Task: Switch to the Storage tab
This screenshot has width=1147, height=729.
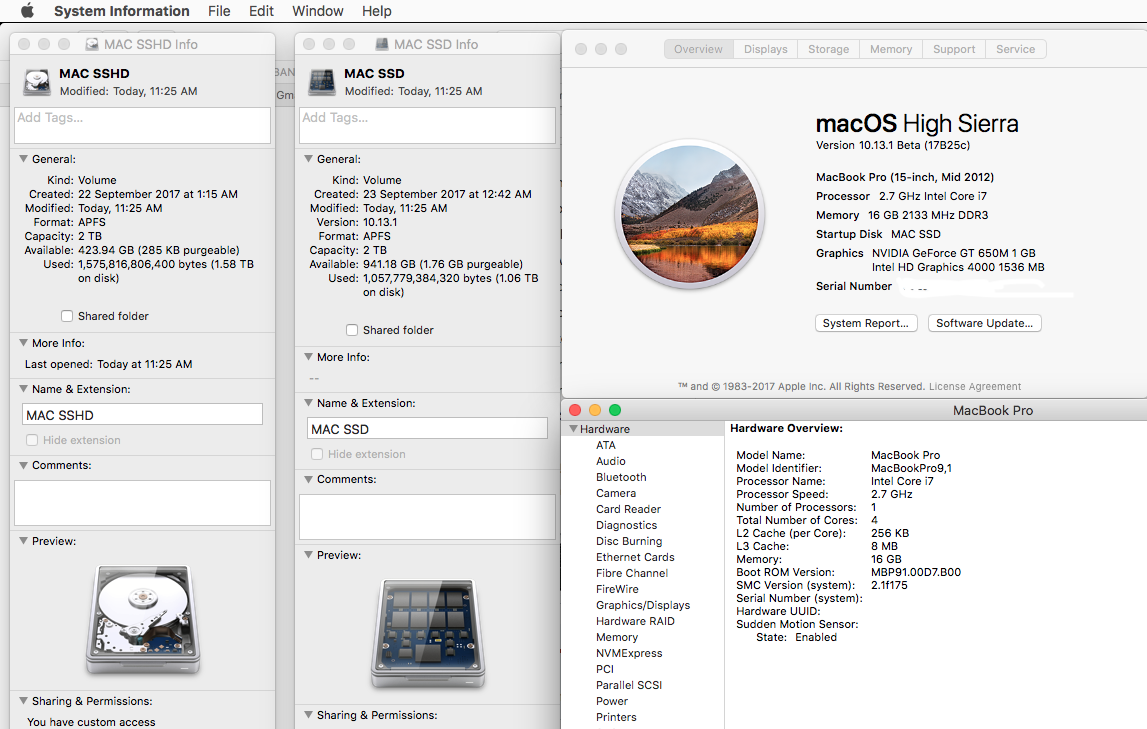Action: coord(829,49)
